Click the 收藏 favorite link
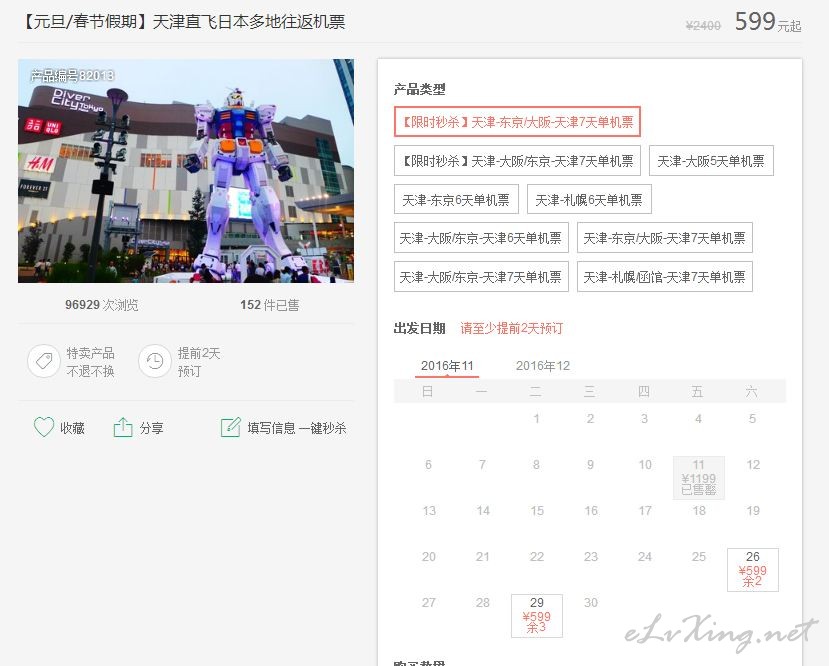 point(72,428)
